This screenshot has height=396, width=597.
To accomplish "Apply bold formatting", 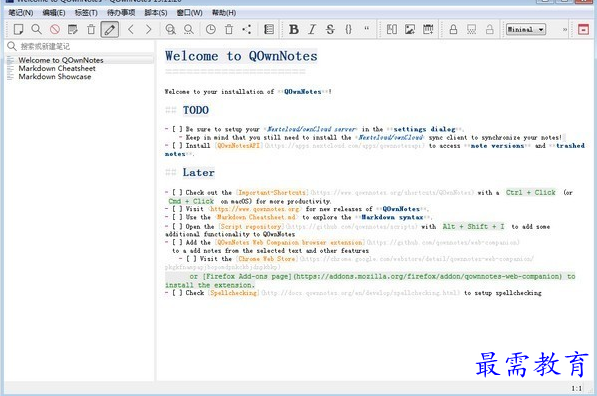I will [x=294, y=29].
